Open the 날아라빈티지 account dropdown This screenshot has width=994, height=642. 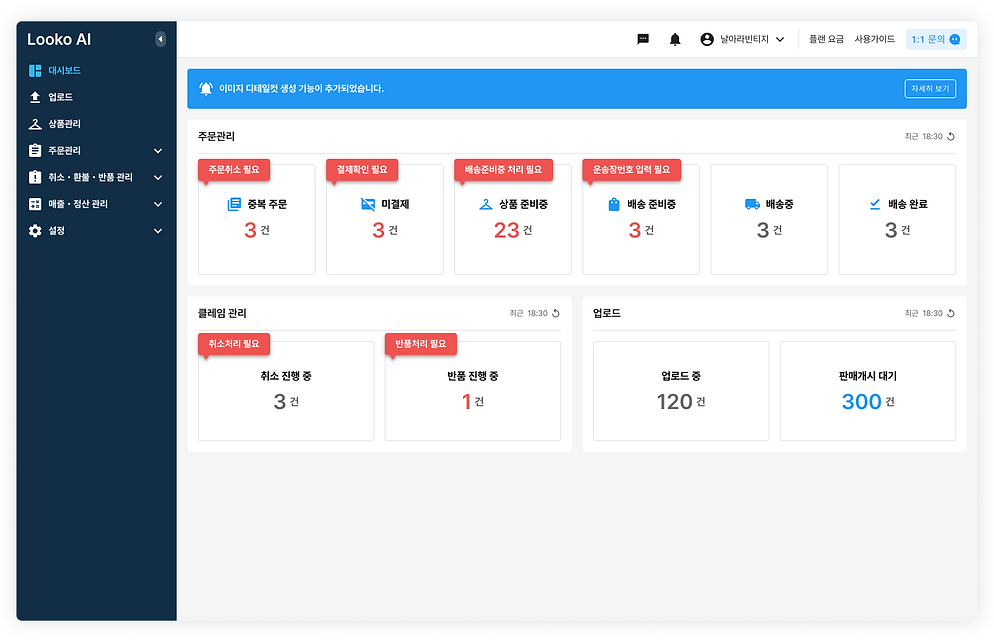pos(780,40)
